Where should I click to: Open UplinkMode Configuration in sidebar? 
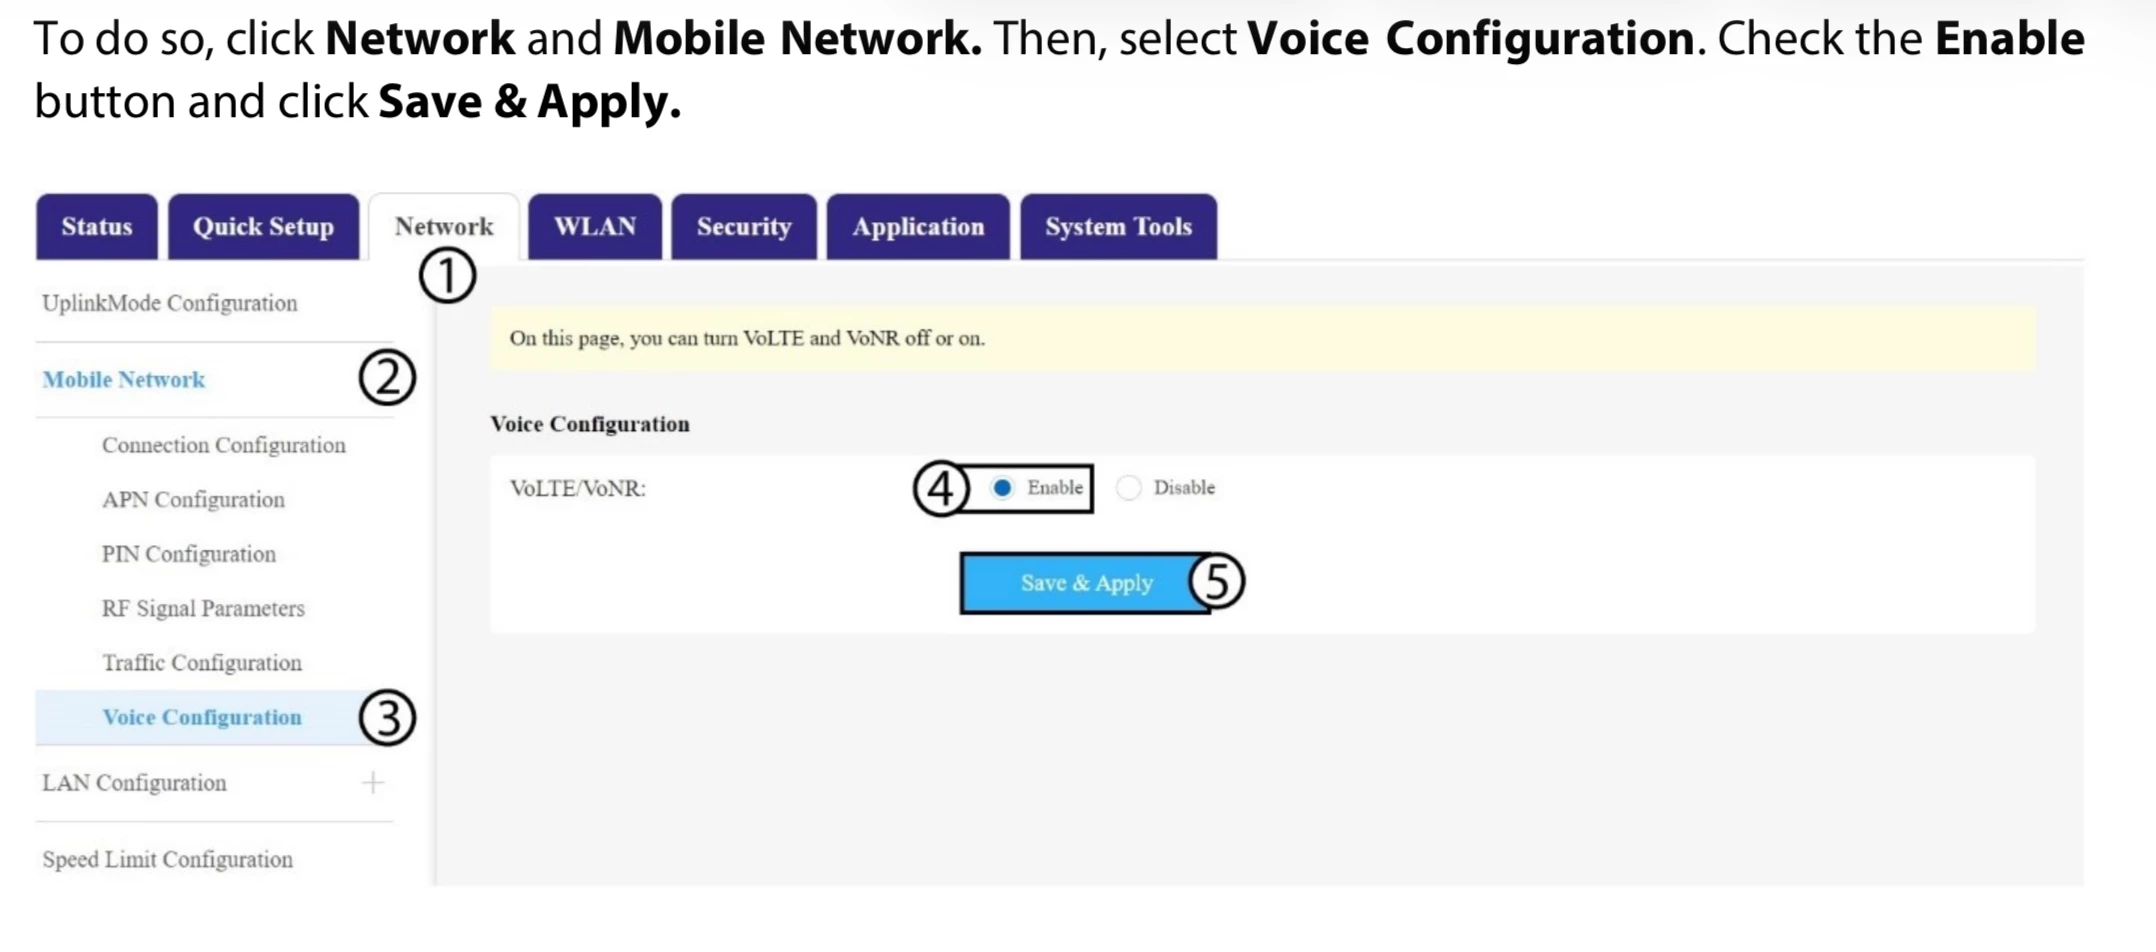coord(170,303)
